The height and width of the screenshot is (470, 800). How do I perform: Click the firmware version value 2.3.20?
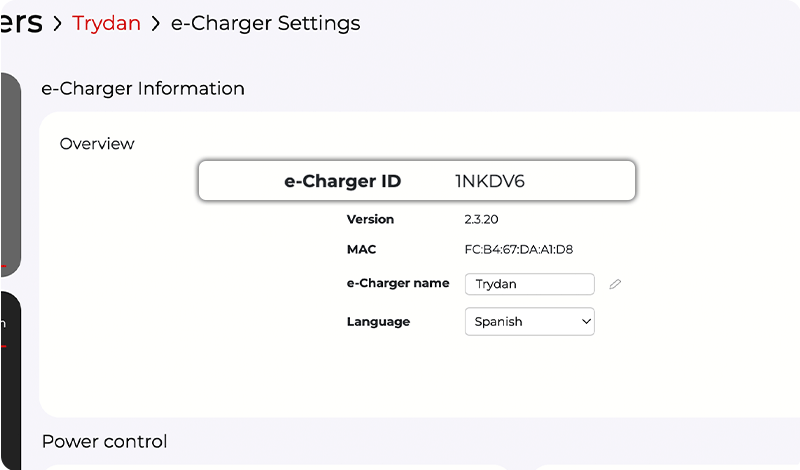point(482,219)
